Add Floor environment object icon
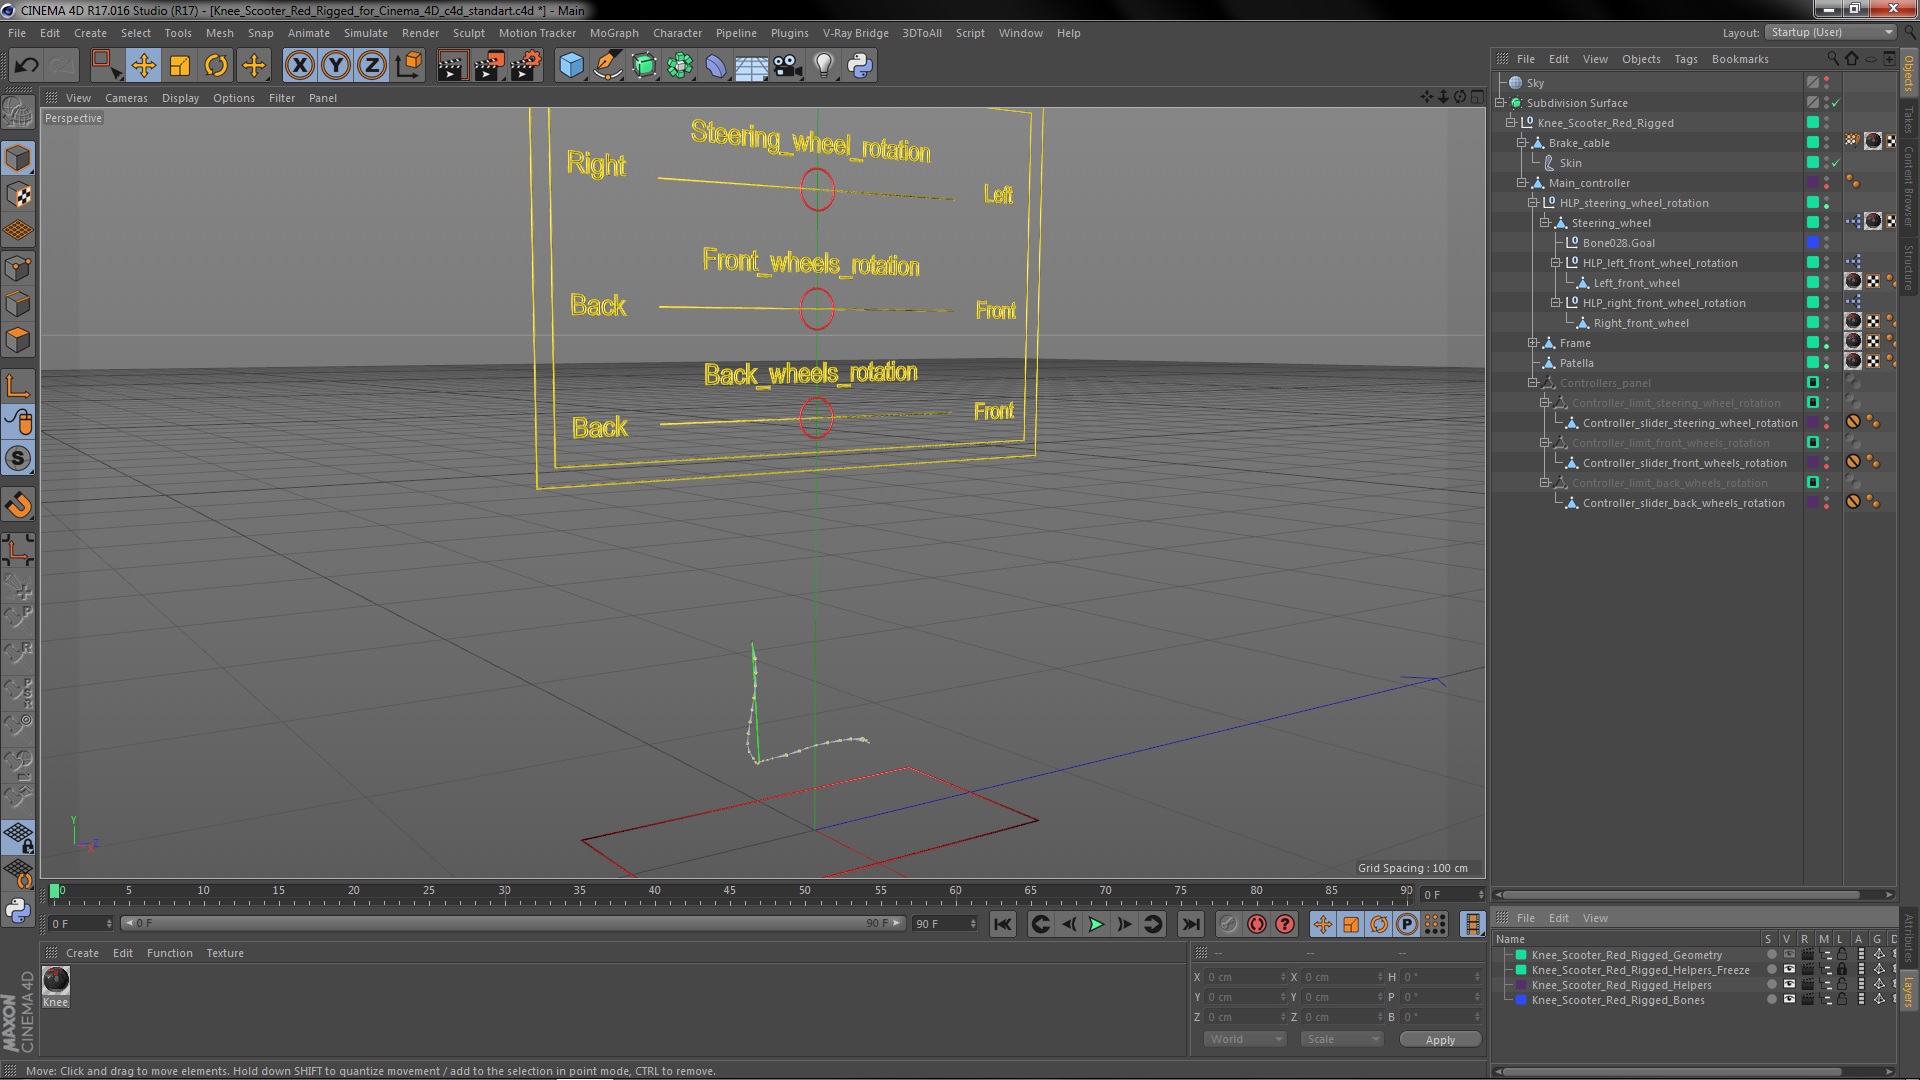 pos(751,66)
